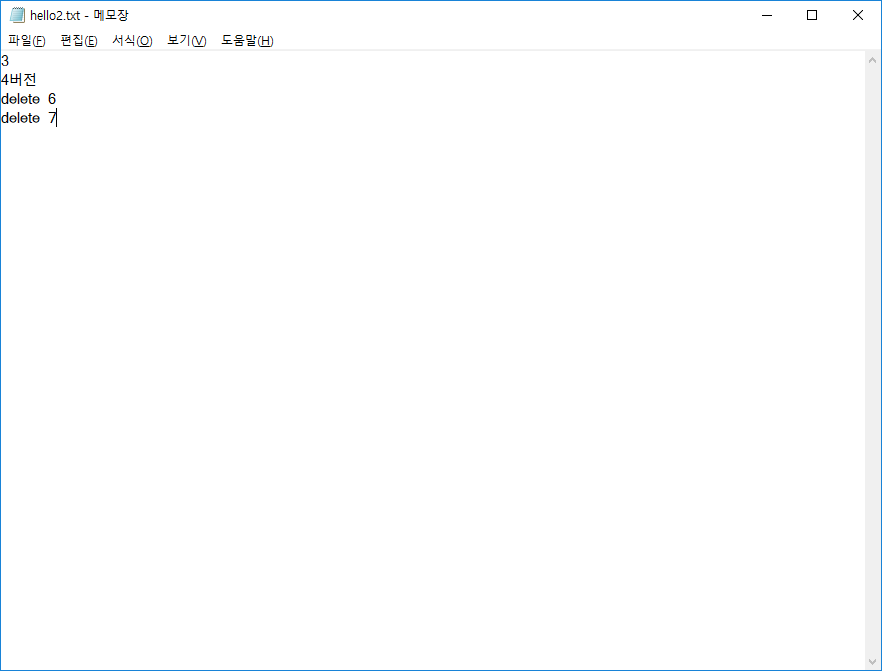882x671 pixels.
Task: Close the hello2.txt Notepad window
Action: 857,15
